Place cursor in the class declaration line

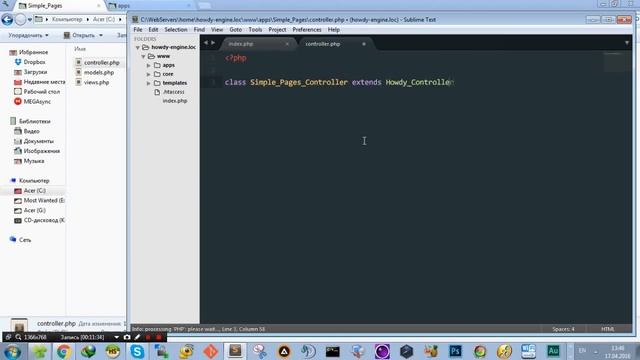coord(339,82)
